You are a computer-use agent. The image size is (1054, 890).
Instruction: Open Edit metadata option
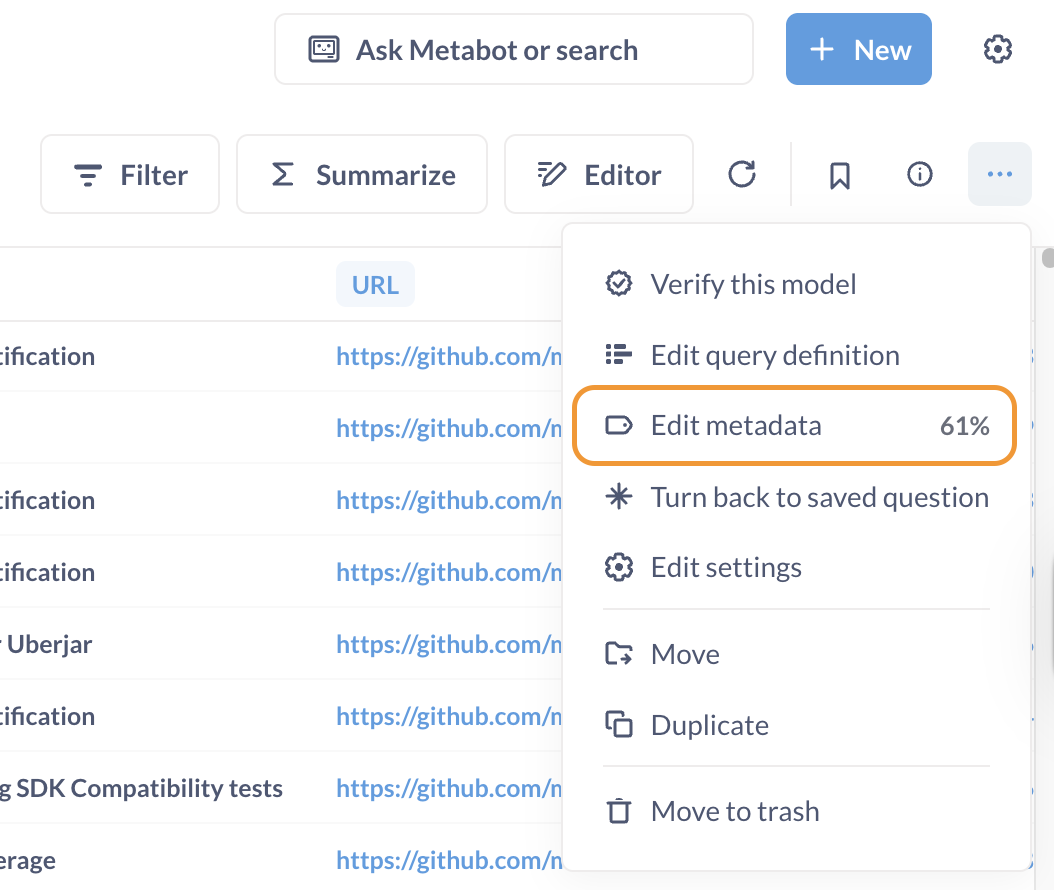(736, 426)
